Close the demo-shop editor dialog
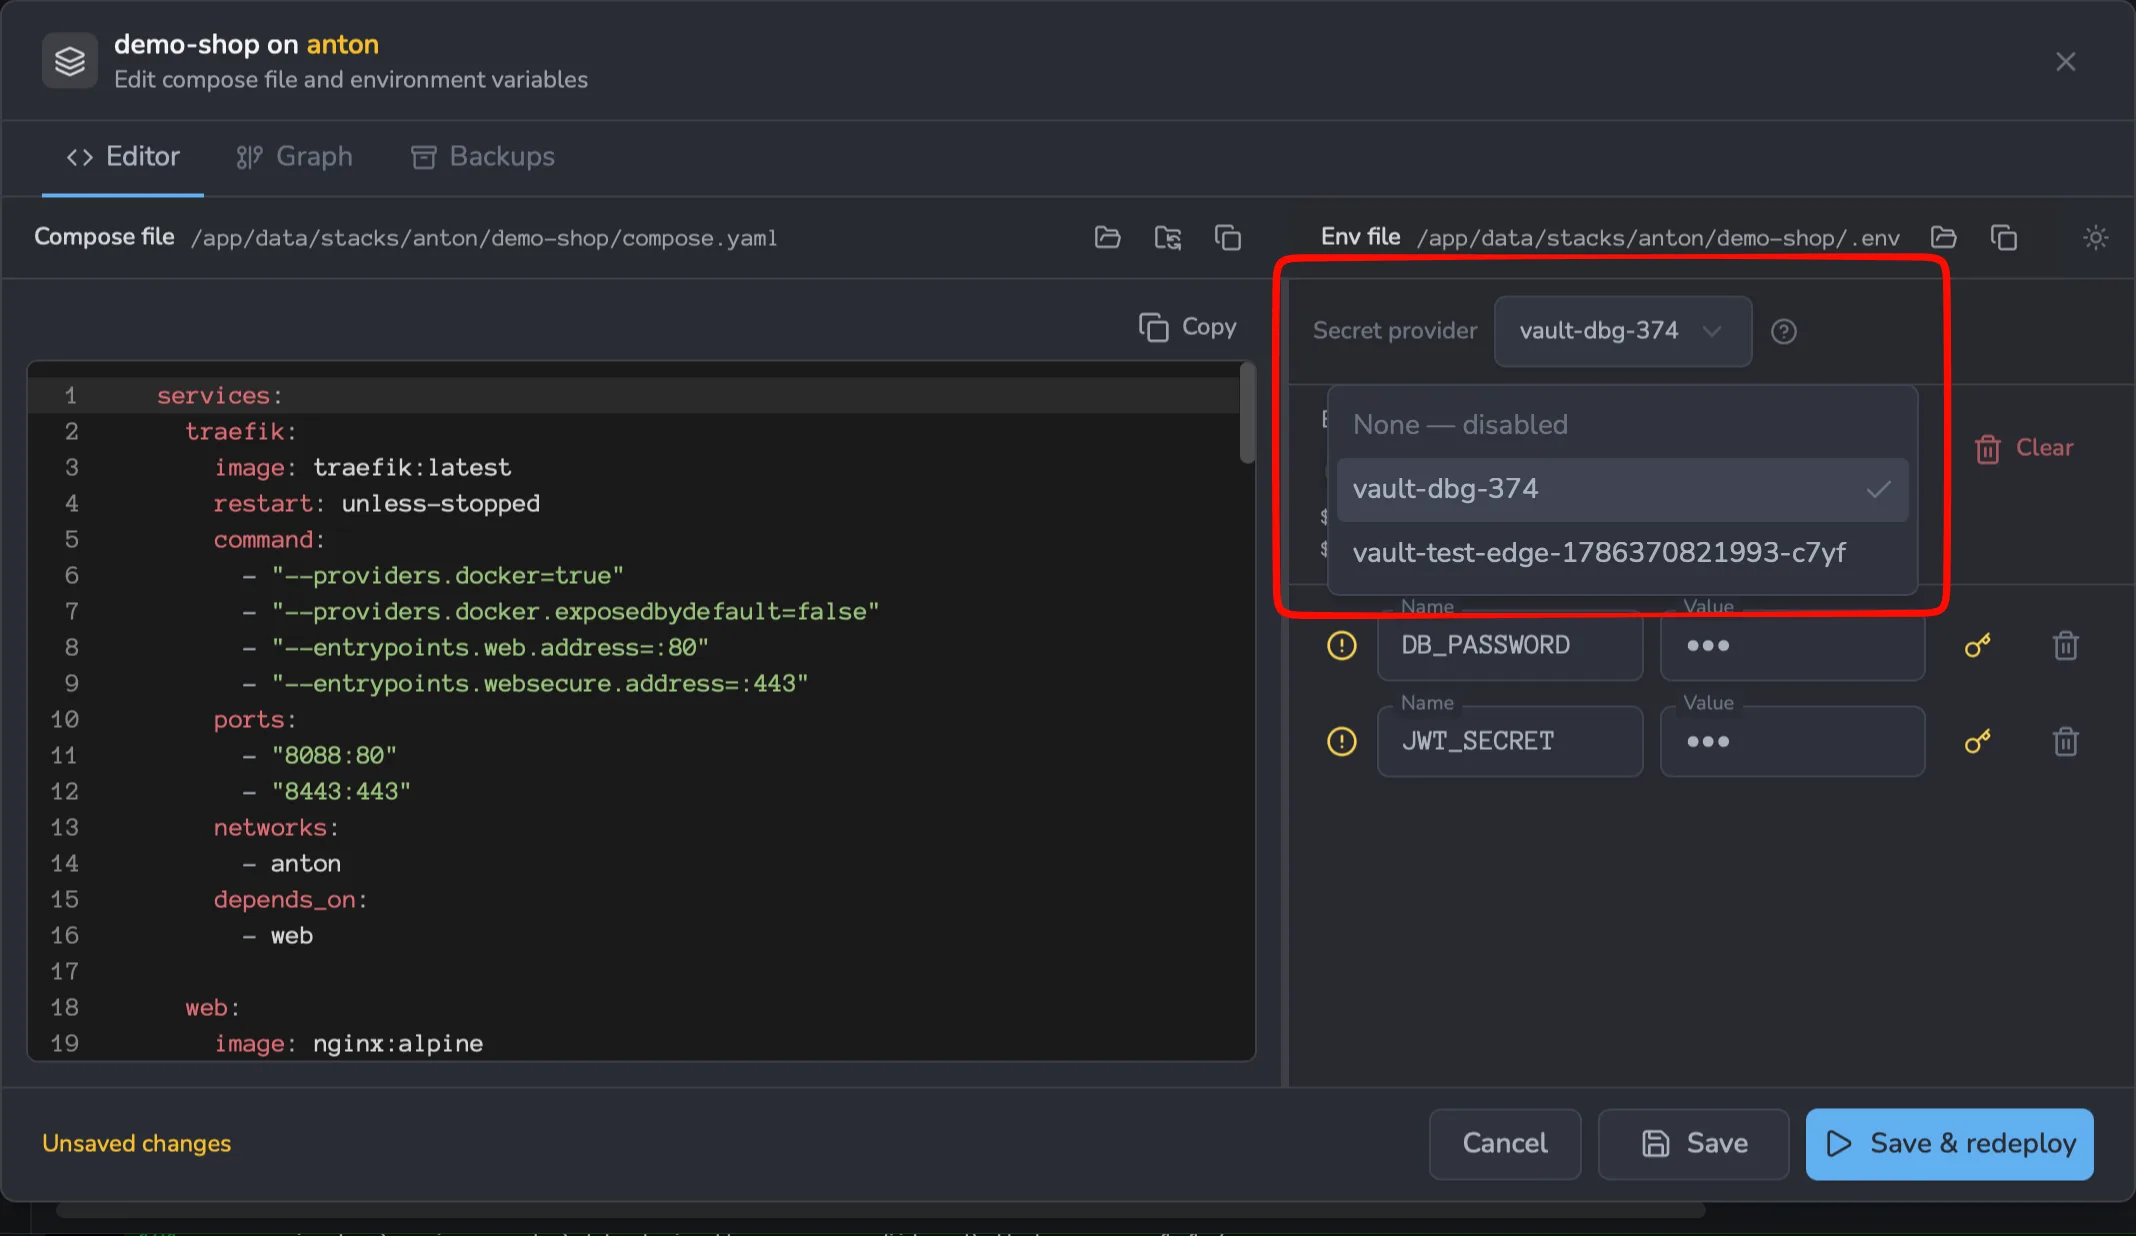 (2065, 62)
